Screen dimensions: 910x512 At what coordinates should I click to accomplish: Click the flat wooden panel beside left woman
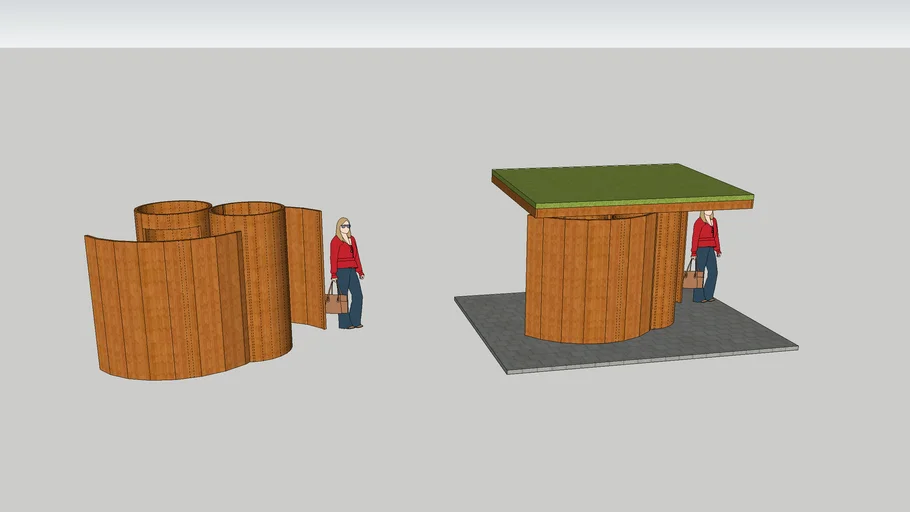tap(306, 265)
